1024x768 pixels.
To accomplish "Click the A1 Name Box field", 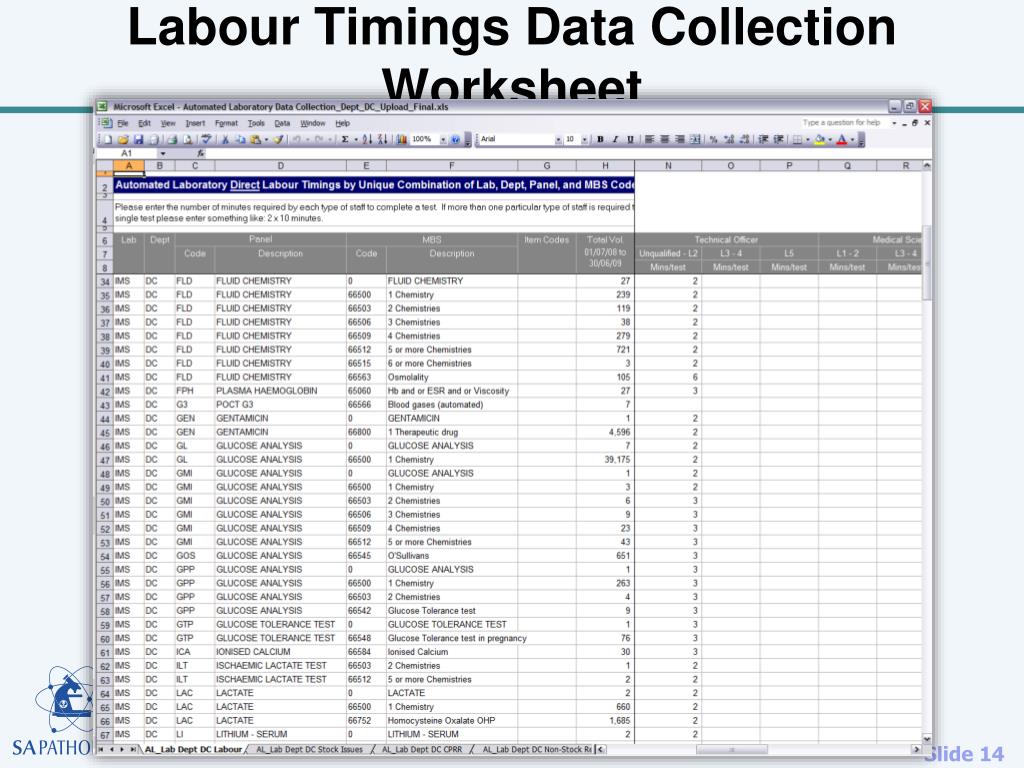I will pos(127,153).
